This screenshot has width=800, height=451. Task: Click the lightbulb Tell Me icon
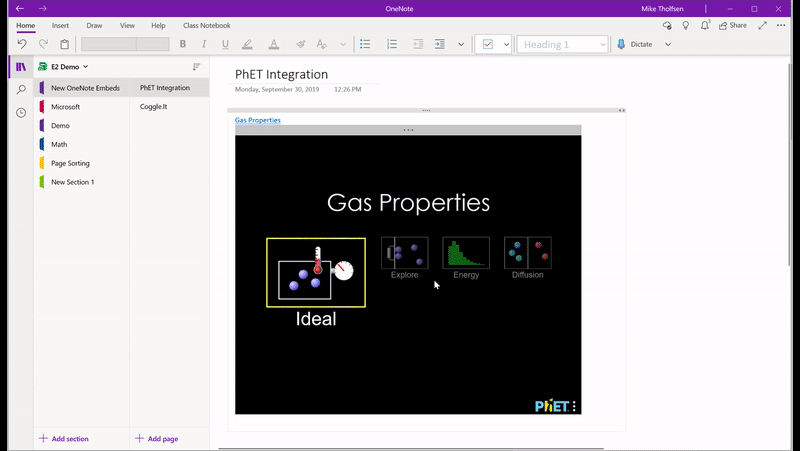[x=686, y=26]
